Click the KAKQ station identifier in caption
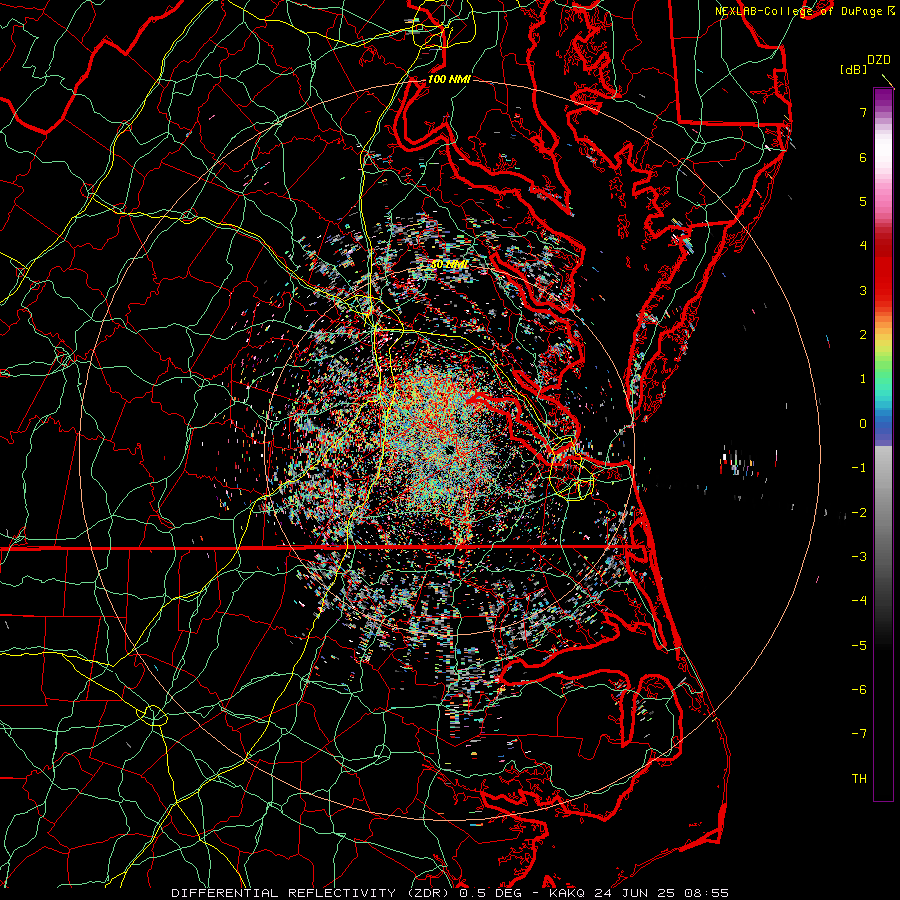This screenshot has height=900, width=900. [x=566, y=893]
